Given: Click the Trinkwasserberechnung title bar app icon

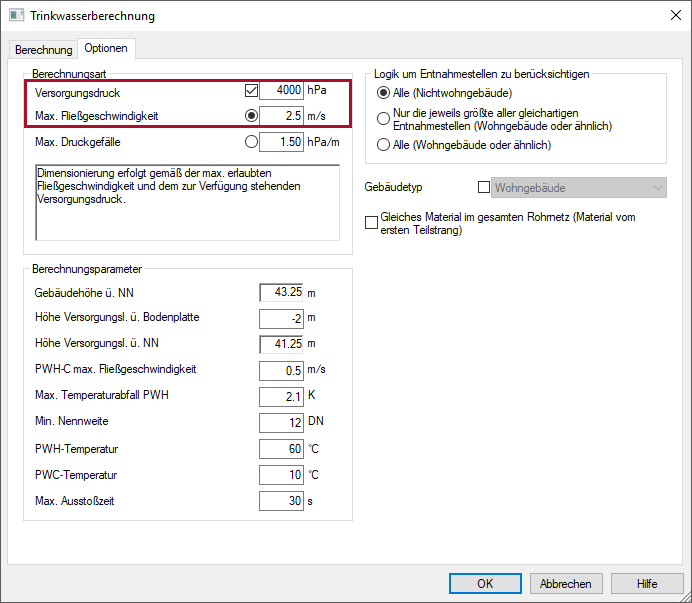Looking at the screenshot, I should coord(16,15).
